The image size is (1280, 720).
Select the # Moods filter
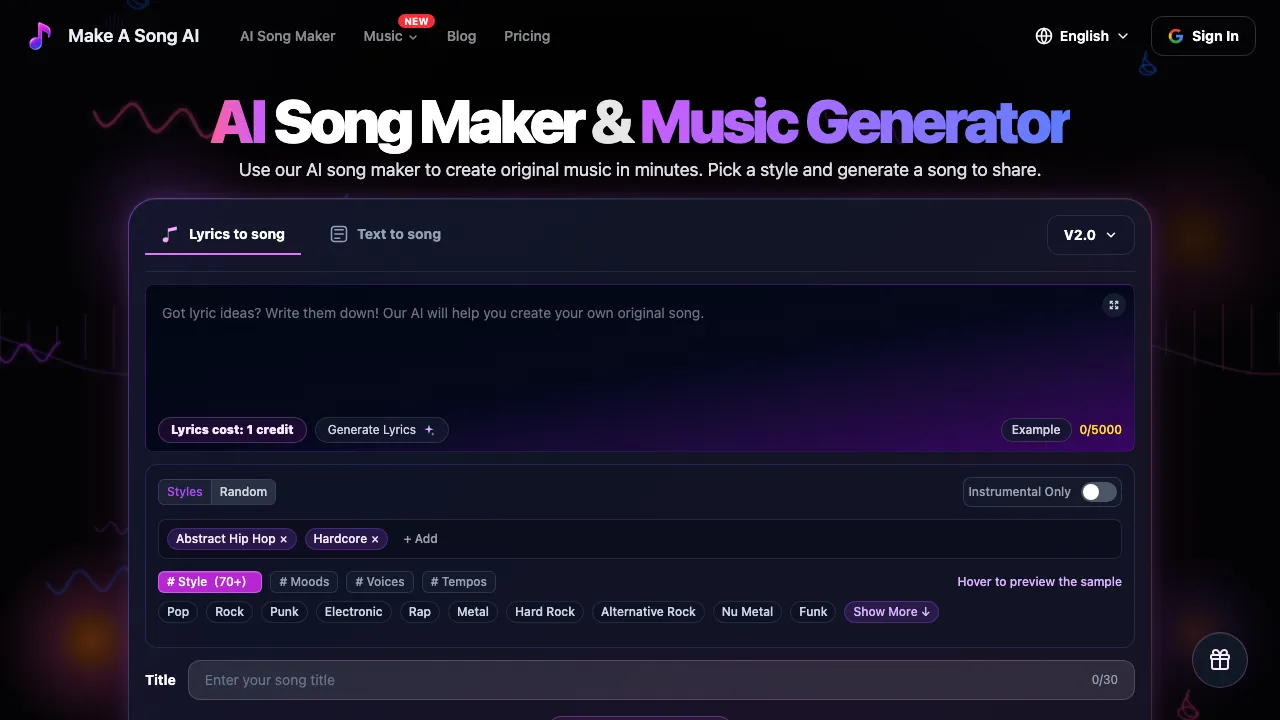(304, 582)
